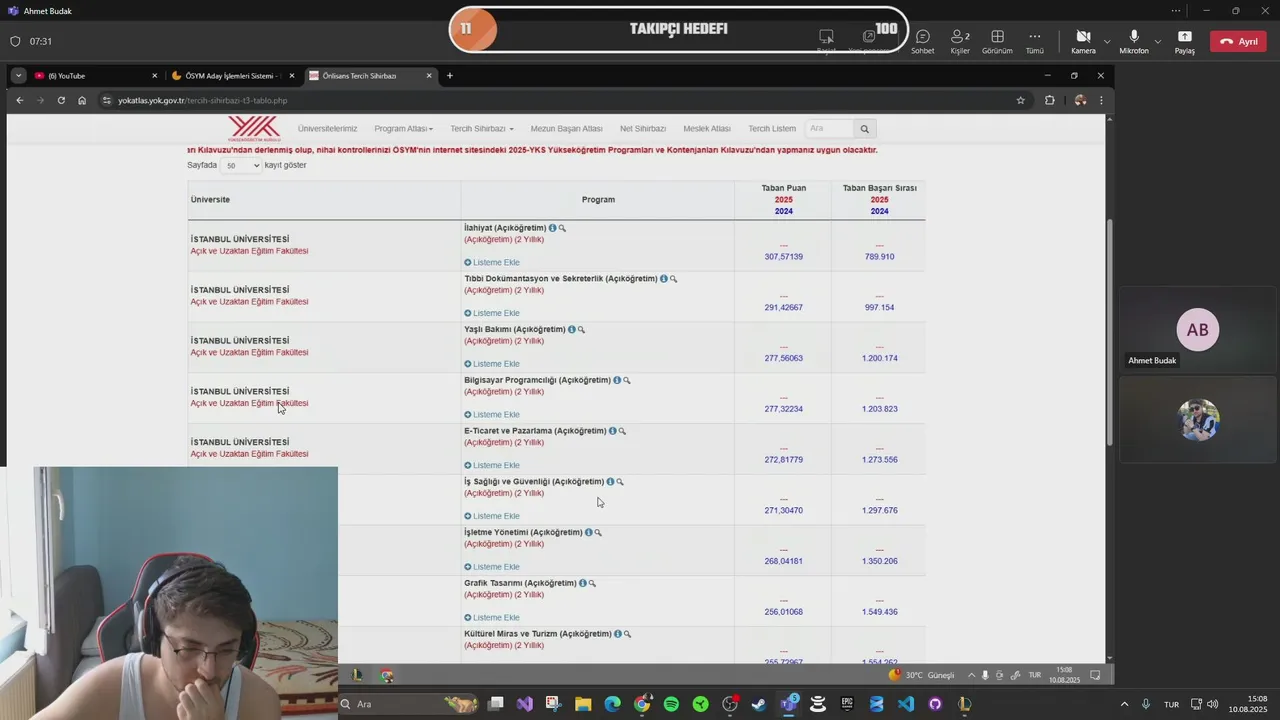1280x720 pixels.
Task: Open magnifier icon next to Bilgisayar Programcılığı
Action: pos(627,380)
